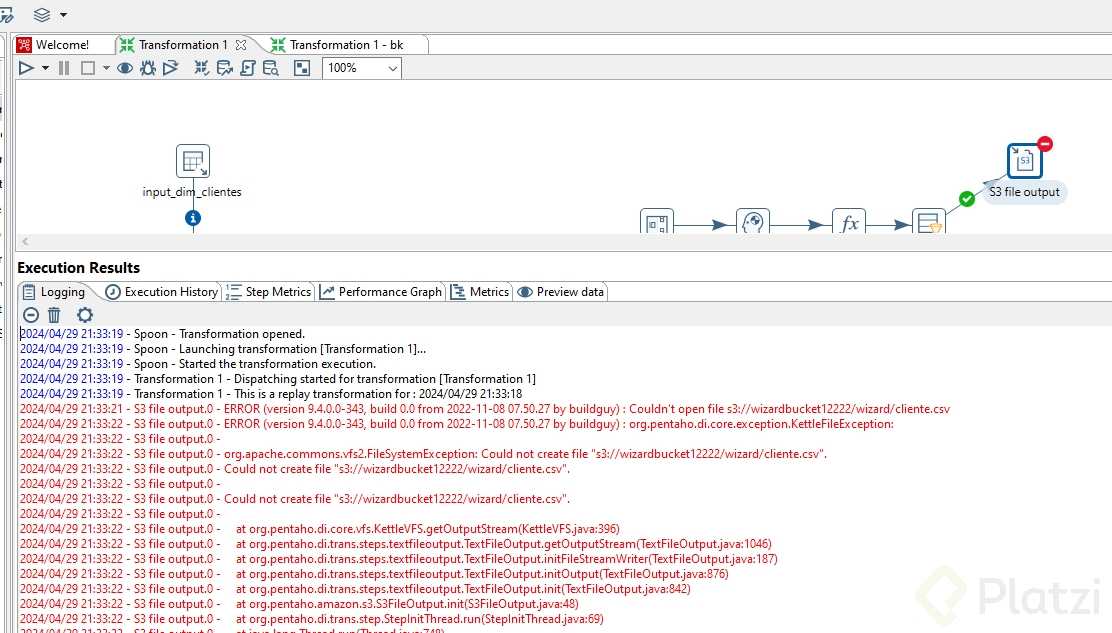Screen dimensions: 1112x633
Task: Select the fx formula step icon
Action: click(x=849, y=222)
